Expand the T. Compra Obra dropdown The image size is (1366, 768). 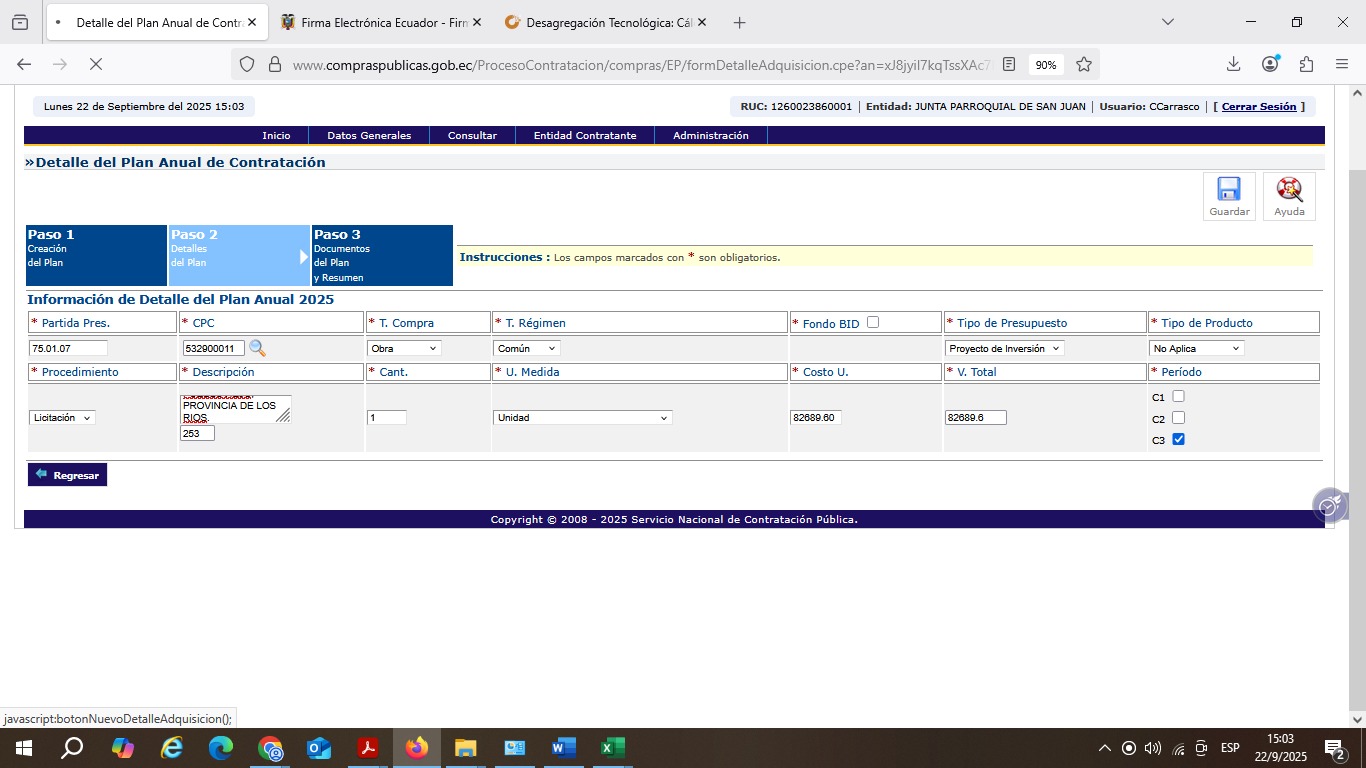pos(404,348)
